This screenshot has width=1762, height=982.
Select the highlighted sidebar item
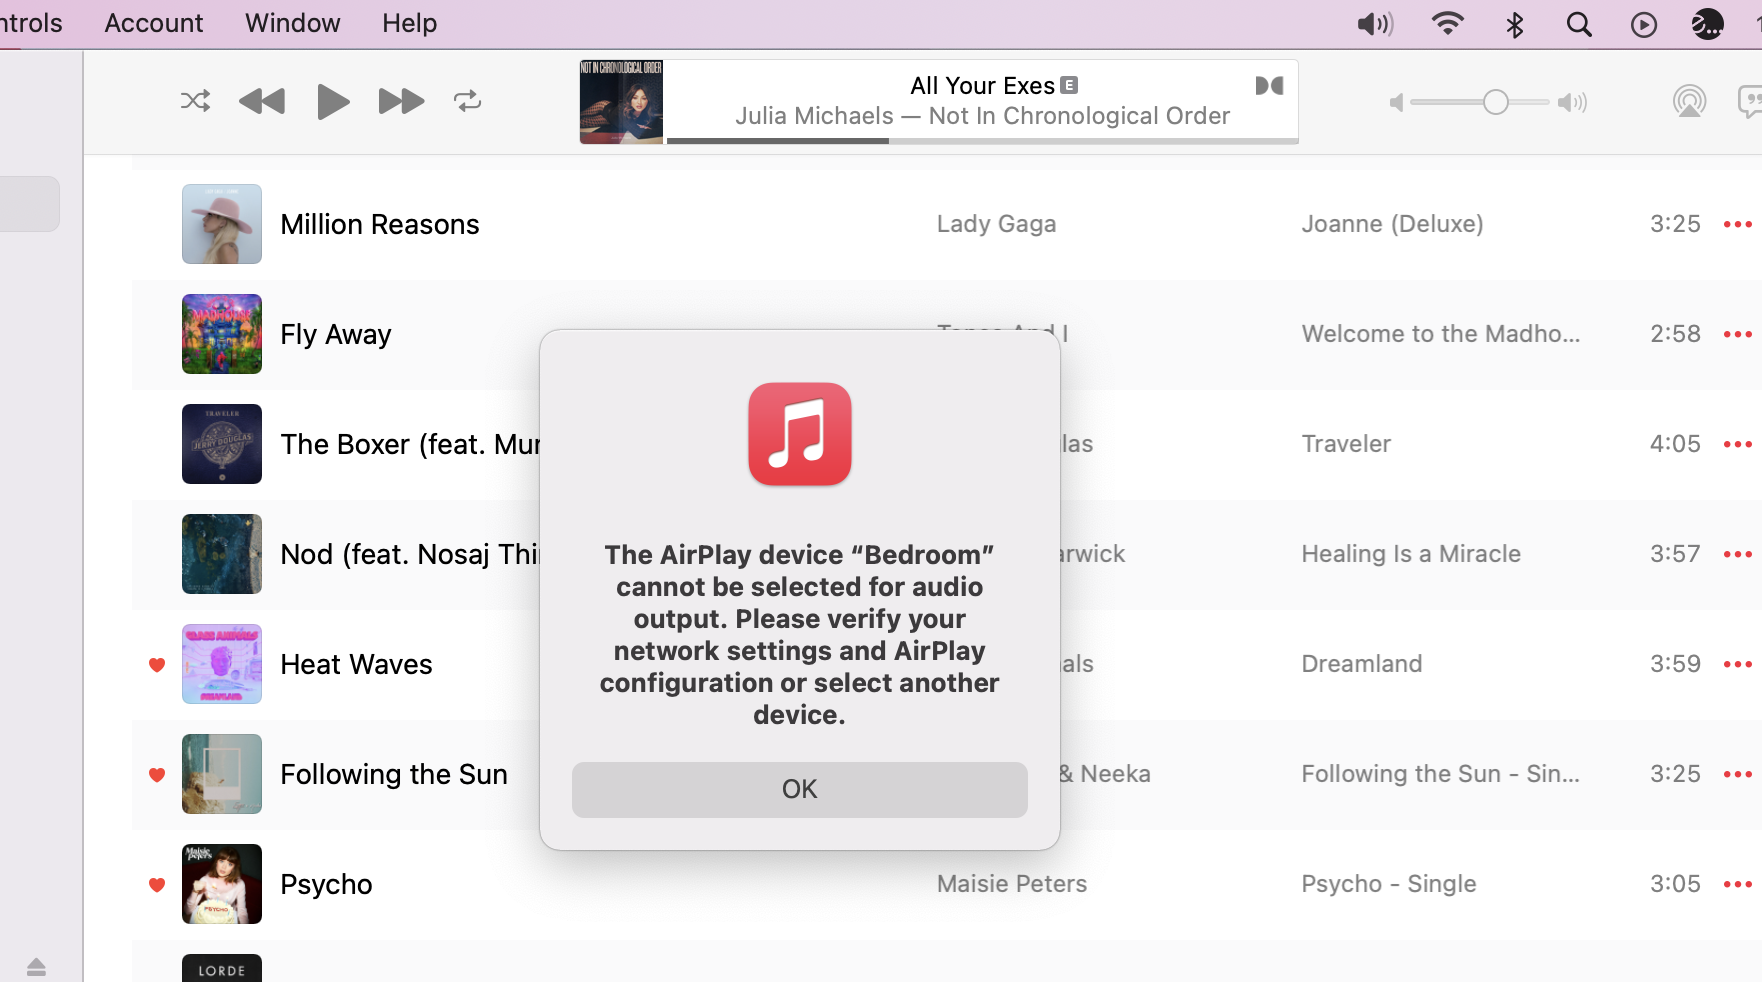[30, 204]
